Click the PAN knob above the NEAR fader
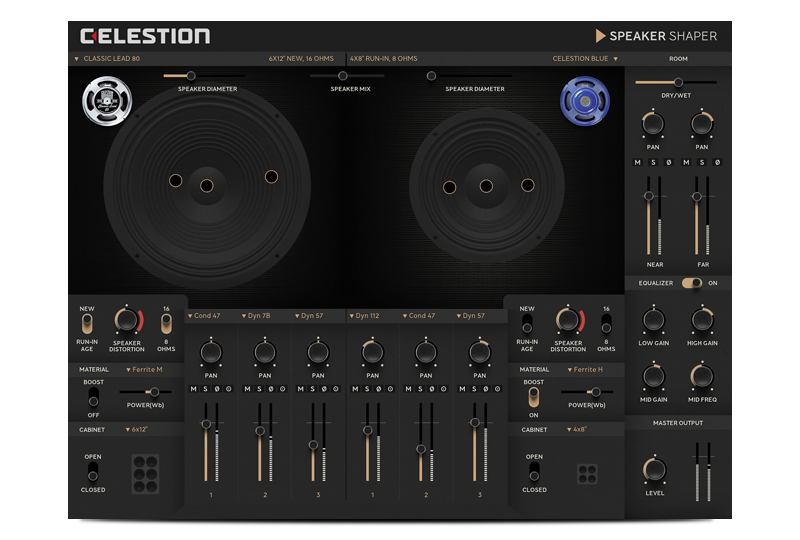The image size is (800, 540). 653,124
